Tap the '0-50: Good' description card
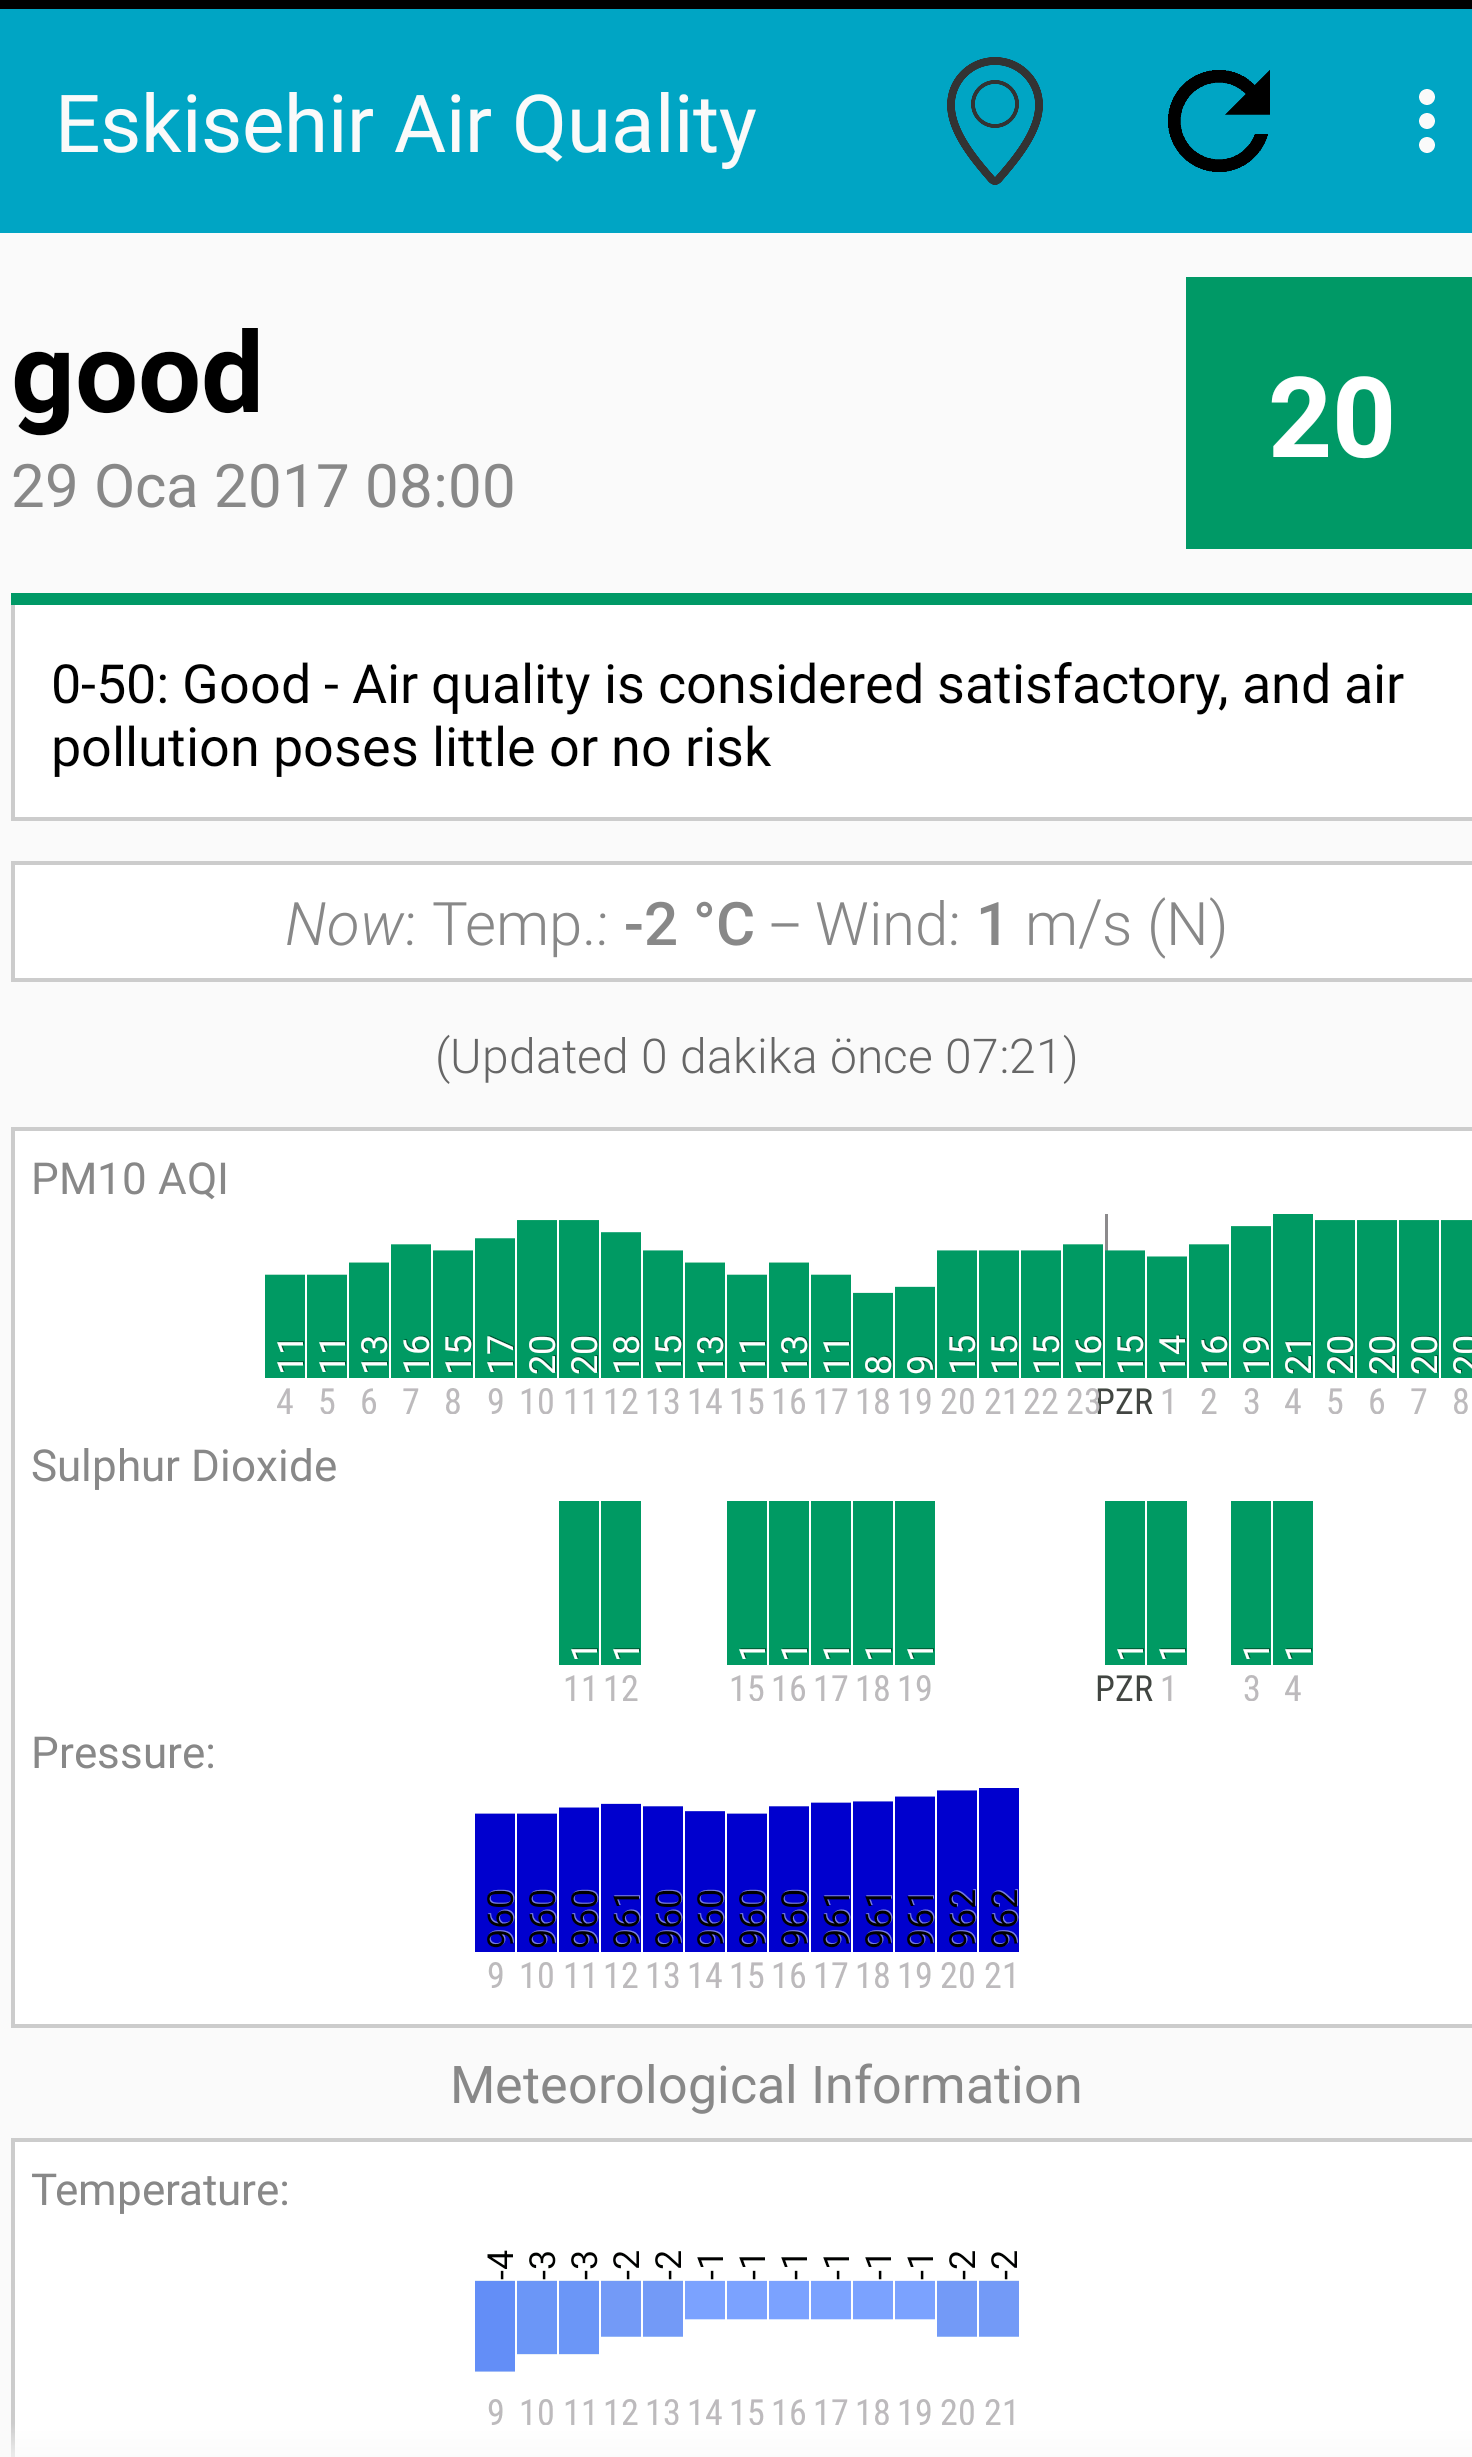Viewport: 1472px width, 2457px height. point(740,714)
